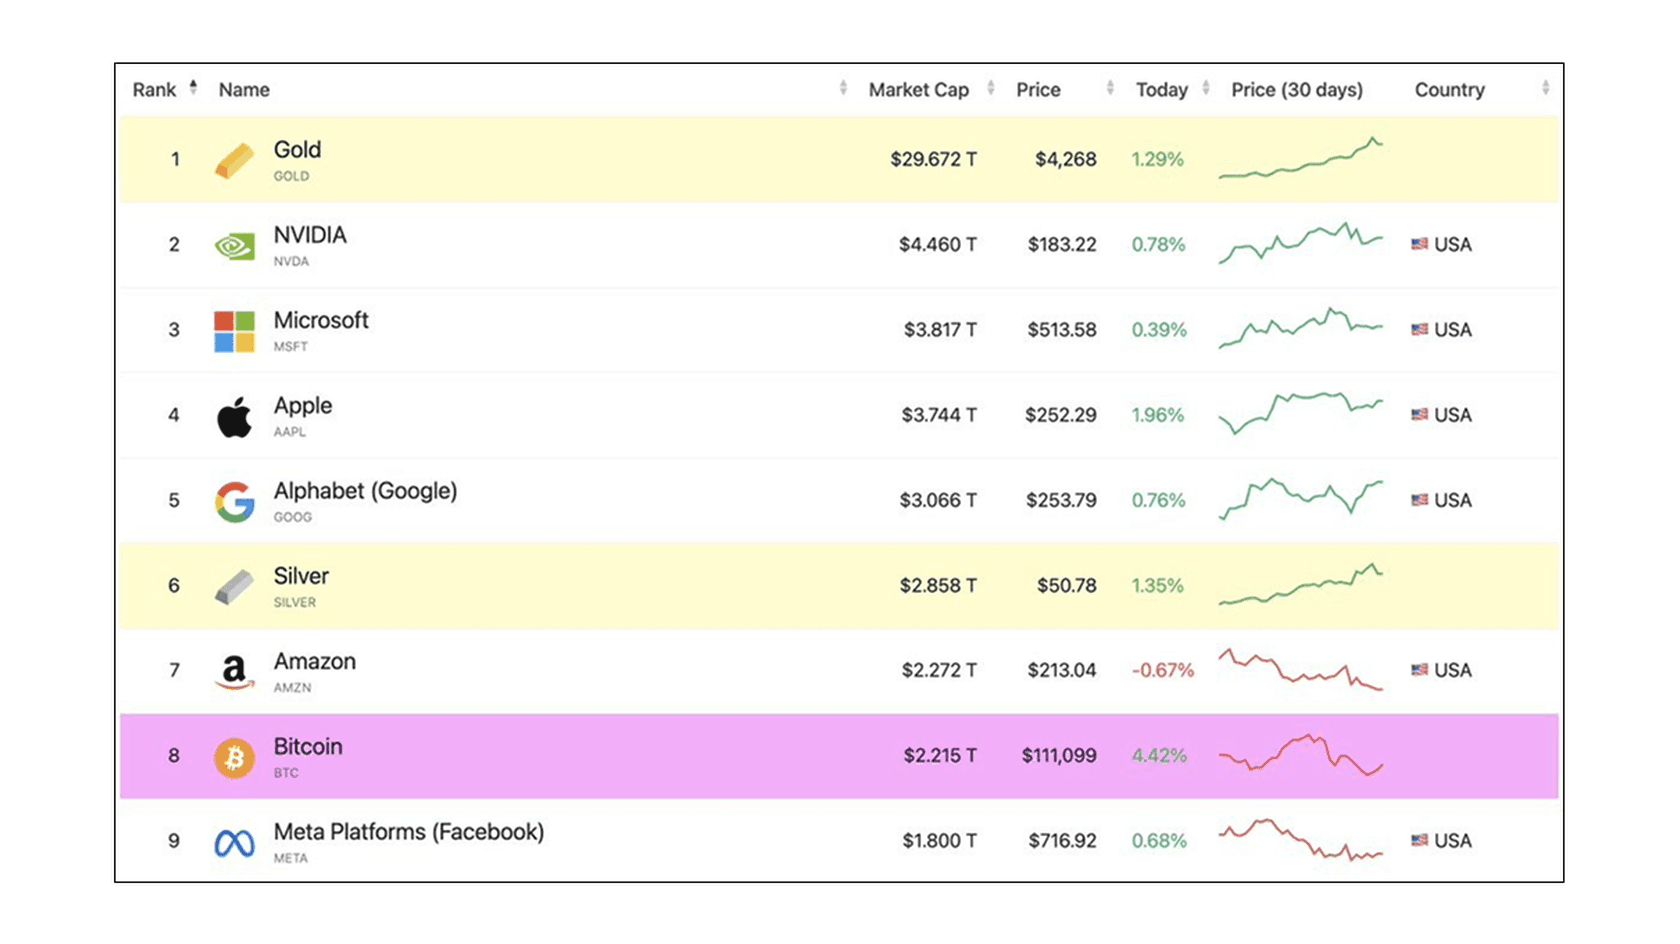
Task: Click the Name column header
Action: tap(244, 90)
